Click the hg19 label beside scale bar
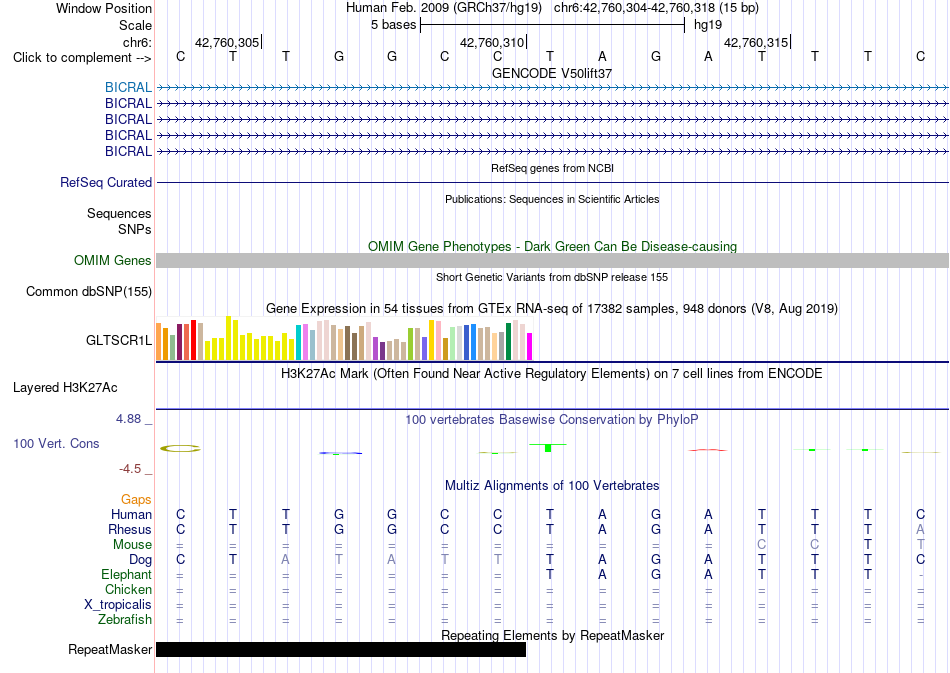 pyautogui.click(x=708, y=25)
